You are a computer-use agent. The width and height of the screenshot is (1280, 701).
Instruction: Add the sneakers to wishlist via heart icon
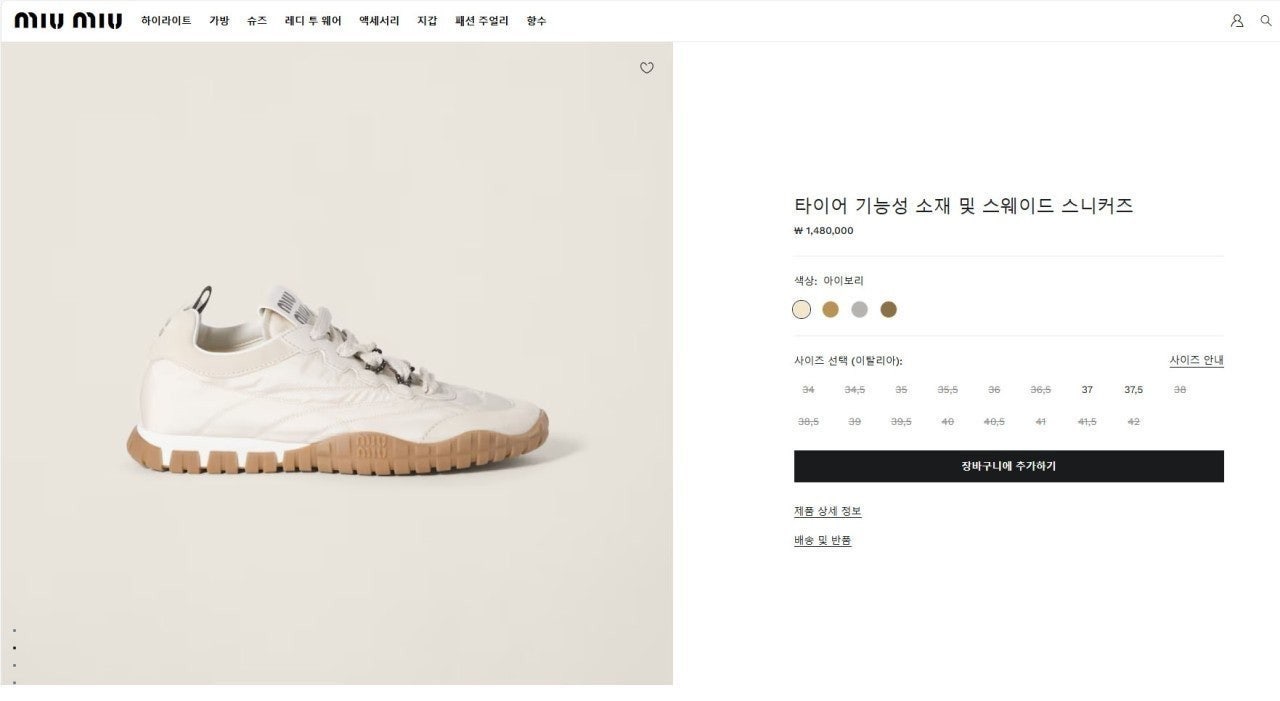[646, 68]
